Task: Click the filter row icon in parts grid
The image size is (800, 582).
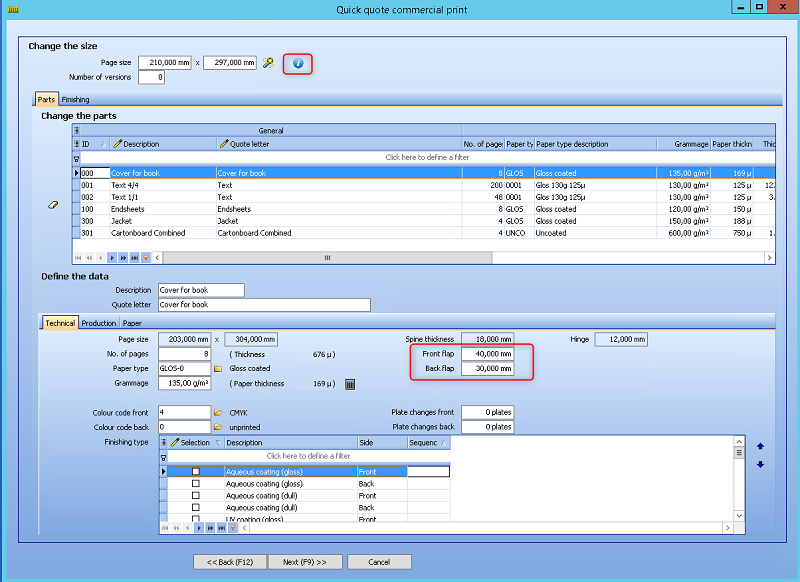Action: tap(77, 159)
